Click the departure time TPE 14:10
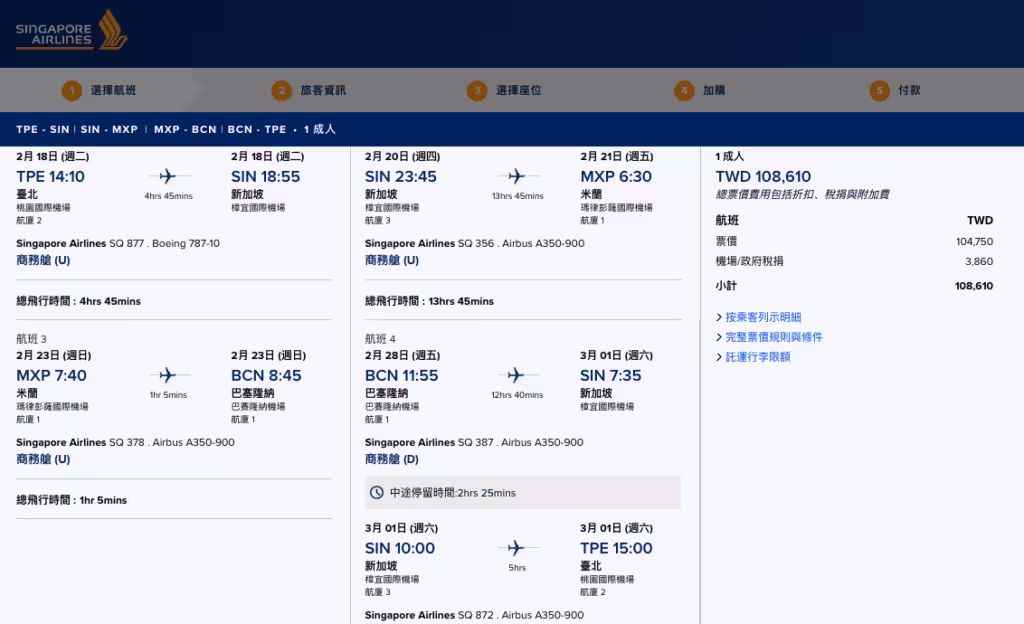The height and width of the screenshot is (624, 1024). coord(50,176)
